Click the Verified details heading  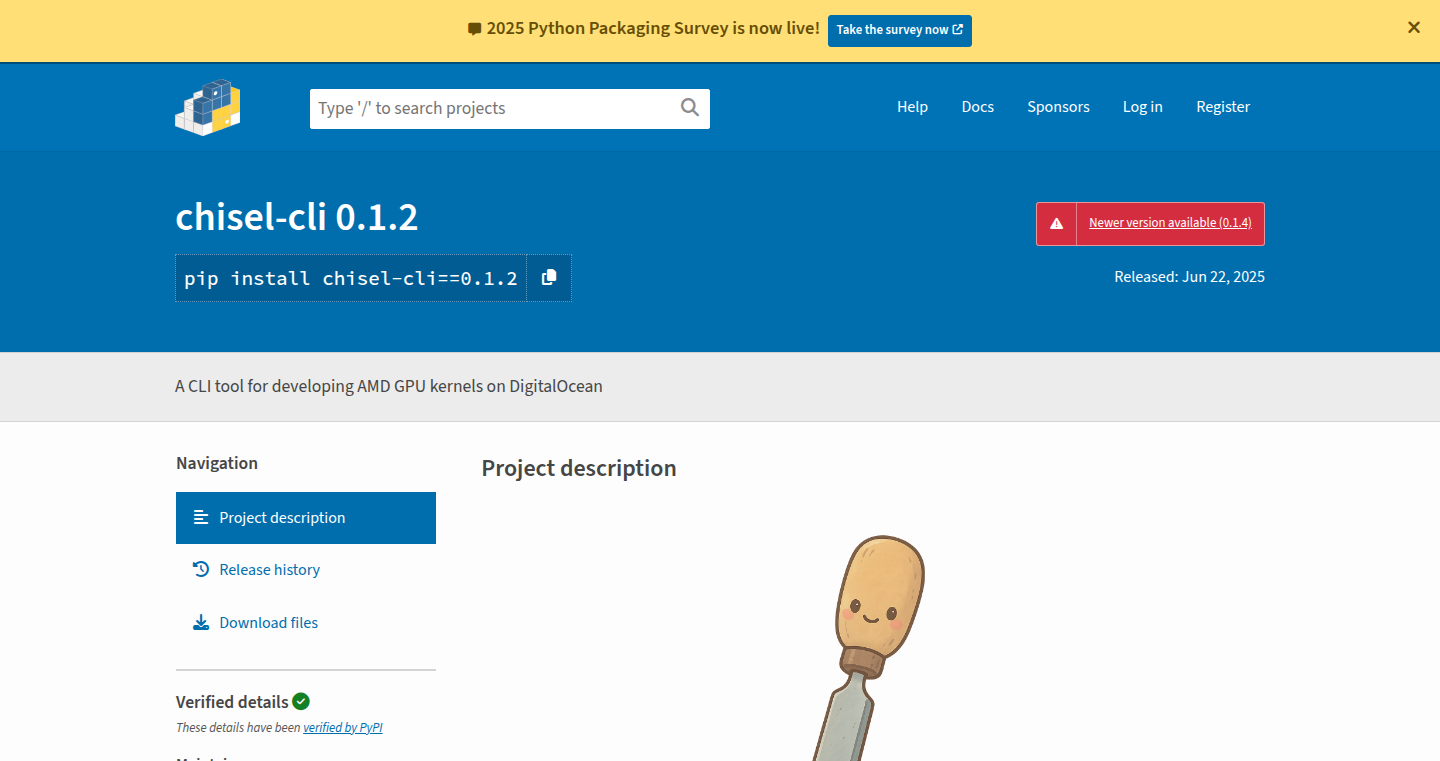232,702
